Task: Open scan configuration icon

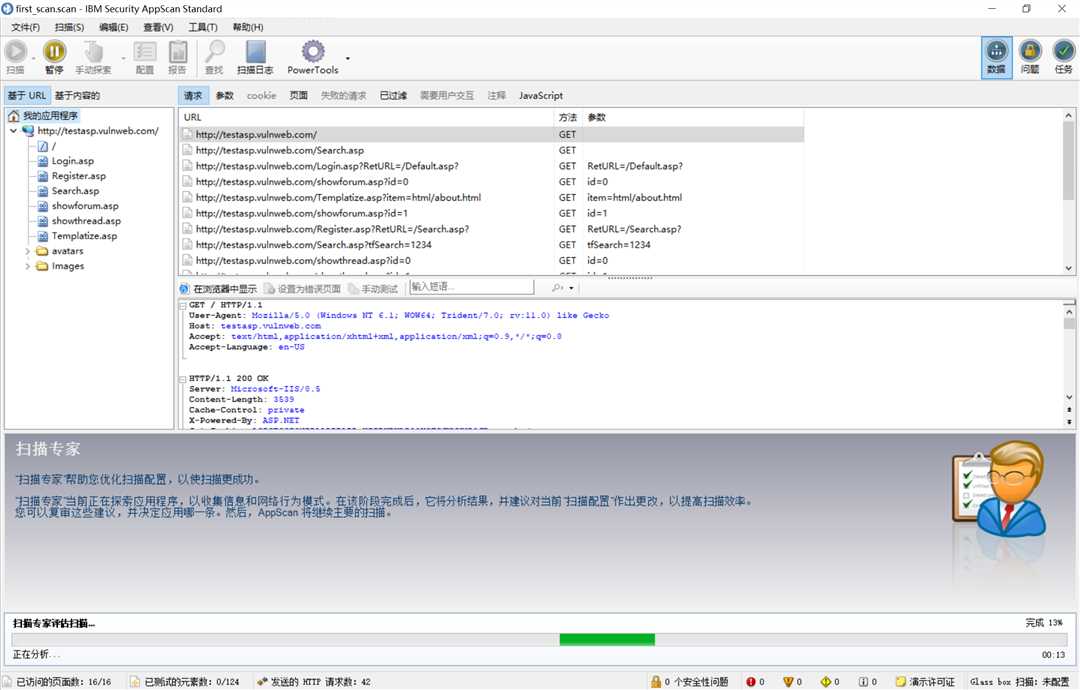Action: click(x=145, y=52)
